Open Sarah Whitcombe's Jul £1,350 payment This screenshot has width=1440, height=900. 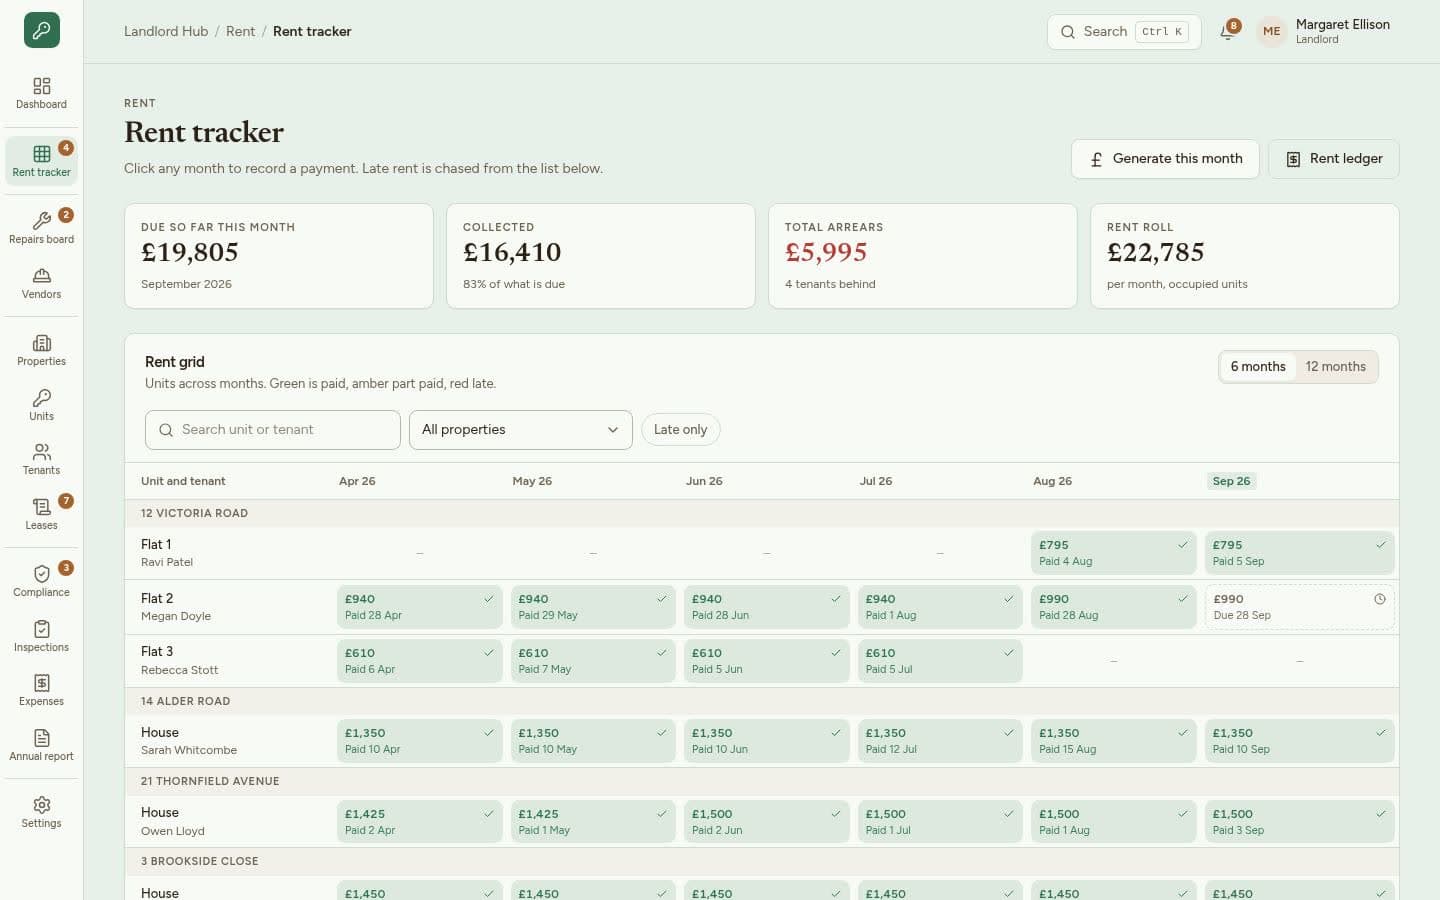[940, 741]
